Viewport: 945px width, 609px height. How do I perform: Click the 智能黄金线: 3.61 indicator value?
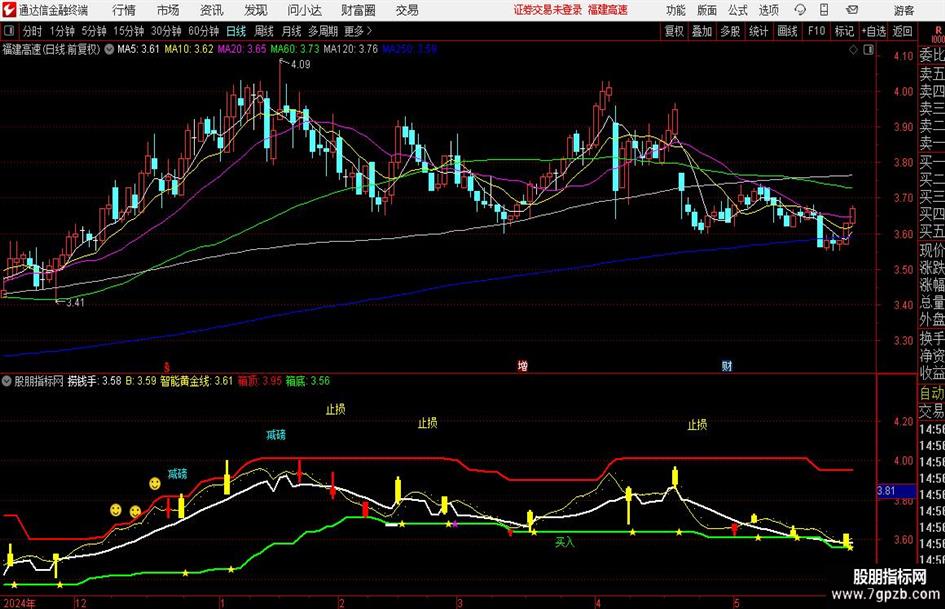pyautogui.click(x=196, y=380)
